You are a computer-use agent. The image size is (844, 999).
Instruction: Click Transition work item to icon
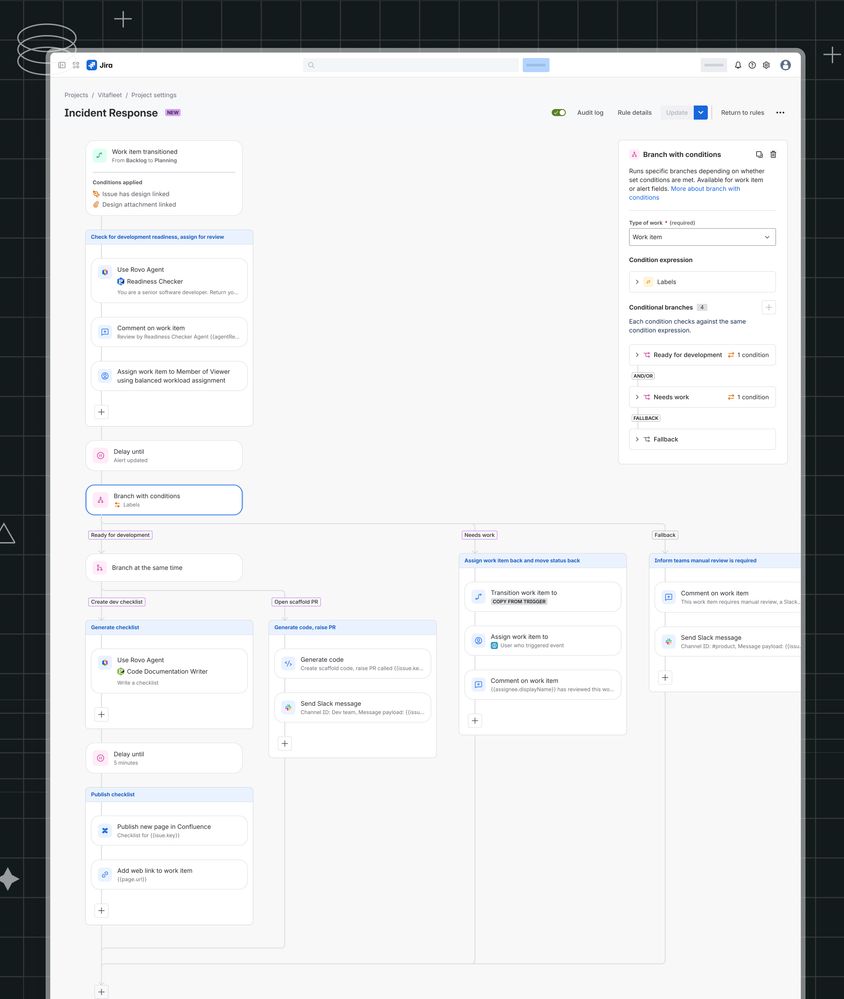tap(478, 597)
